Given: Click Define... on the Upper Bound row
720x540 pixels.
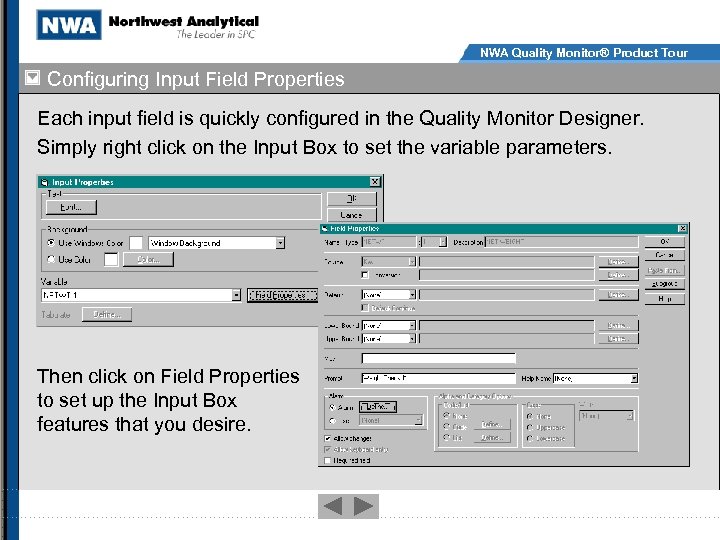Looking at the screenshot, I should click(618, 339).
